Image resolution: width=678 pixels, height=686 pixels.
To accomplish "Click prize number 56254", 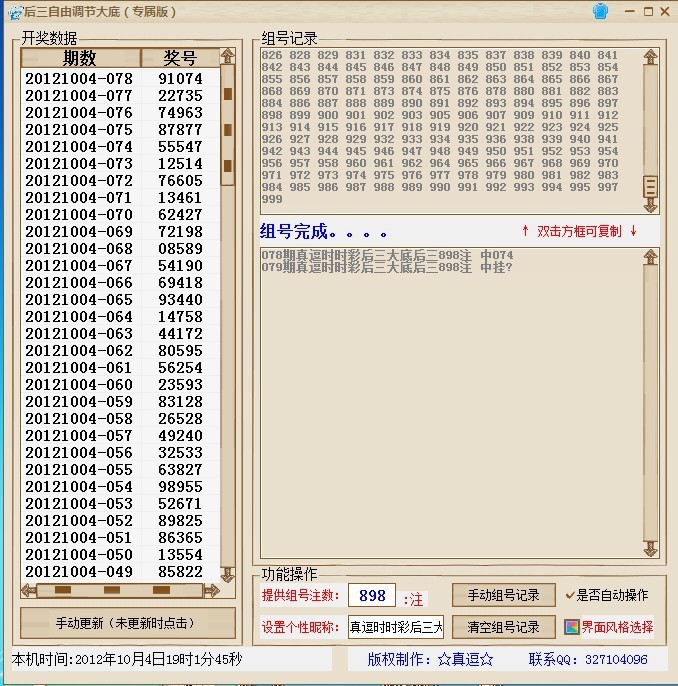I will [180, 368].
